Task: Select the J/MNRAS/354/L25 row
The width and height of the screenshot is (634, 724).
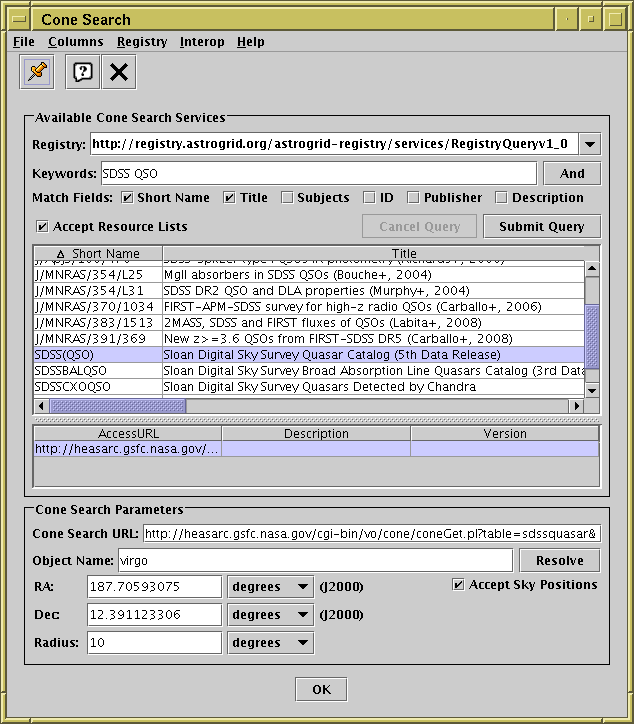Action: [309, 275]
